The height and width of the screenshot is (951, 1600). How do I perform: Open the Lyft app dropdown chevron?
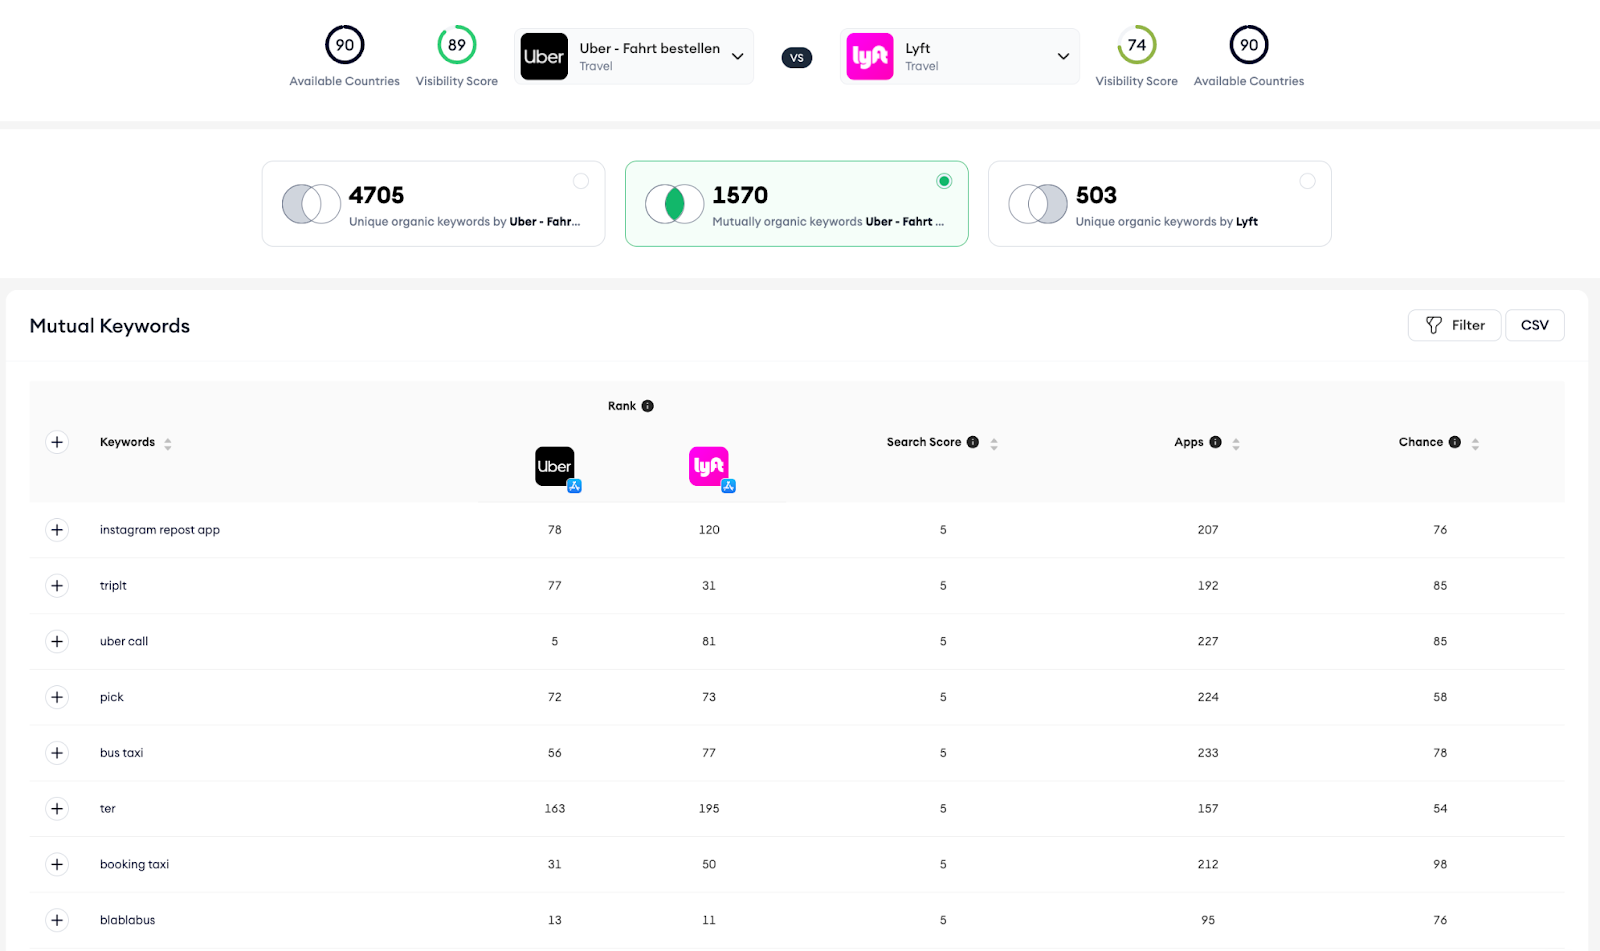pos(1063,57)
